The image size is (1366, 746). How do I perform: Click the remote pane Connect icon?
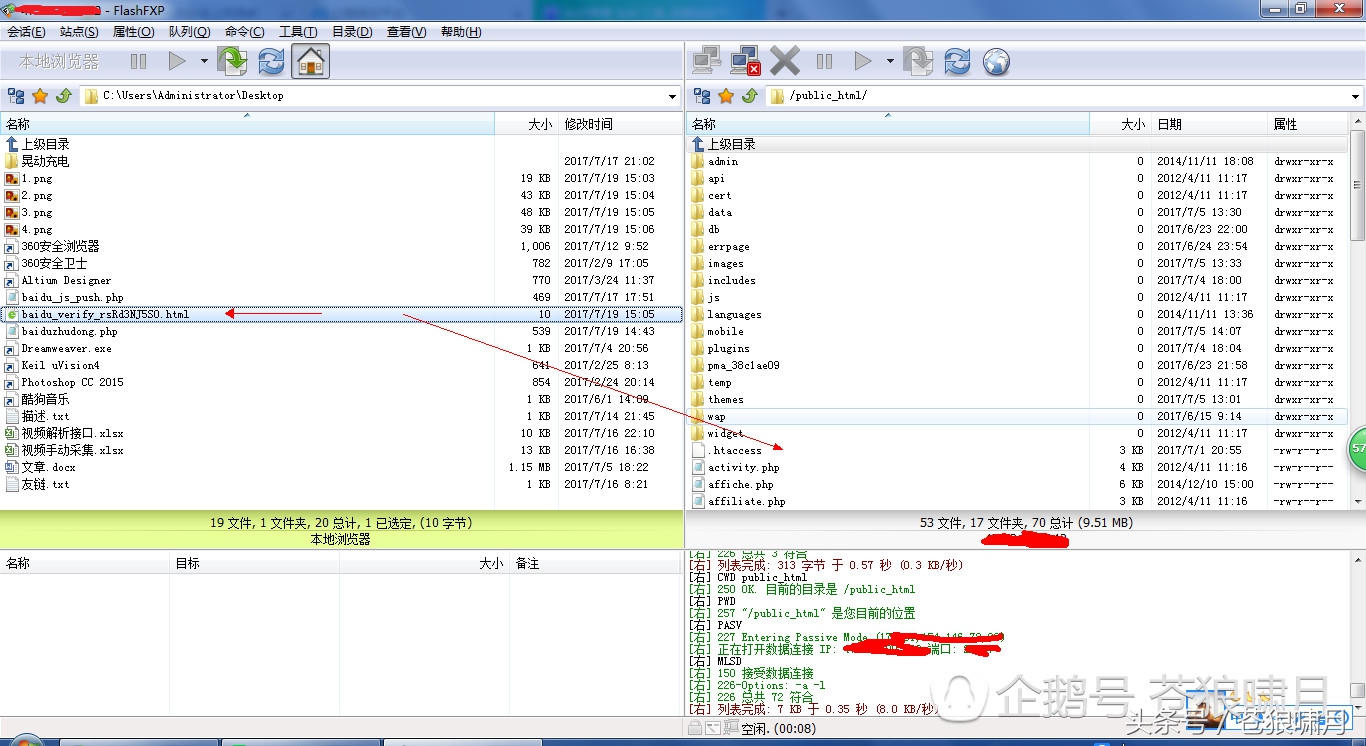coord(707,62)
